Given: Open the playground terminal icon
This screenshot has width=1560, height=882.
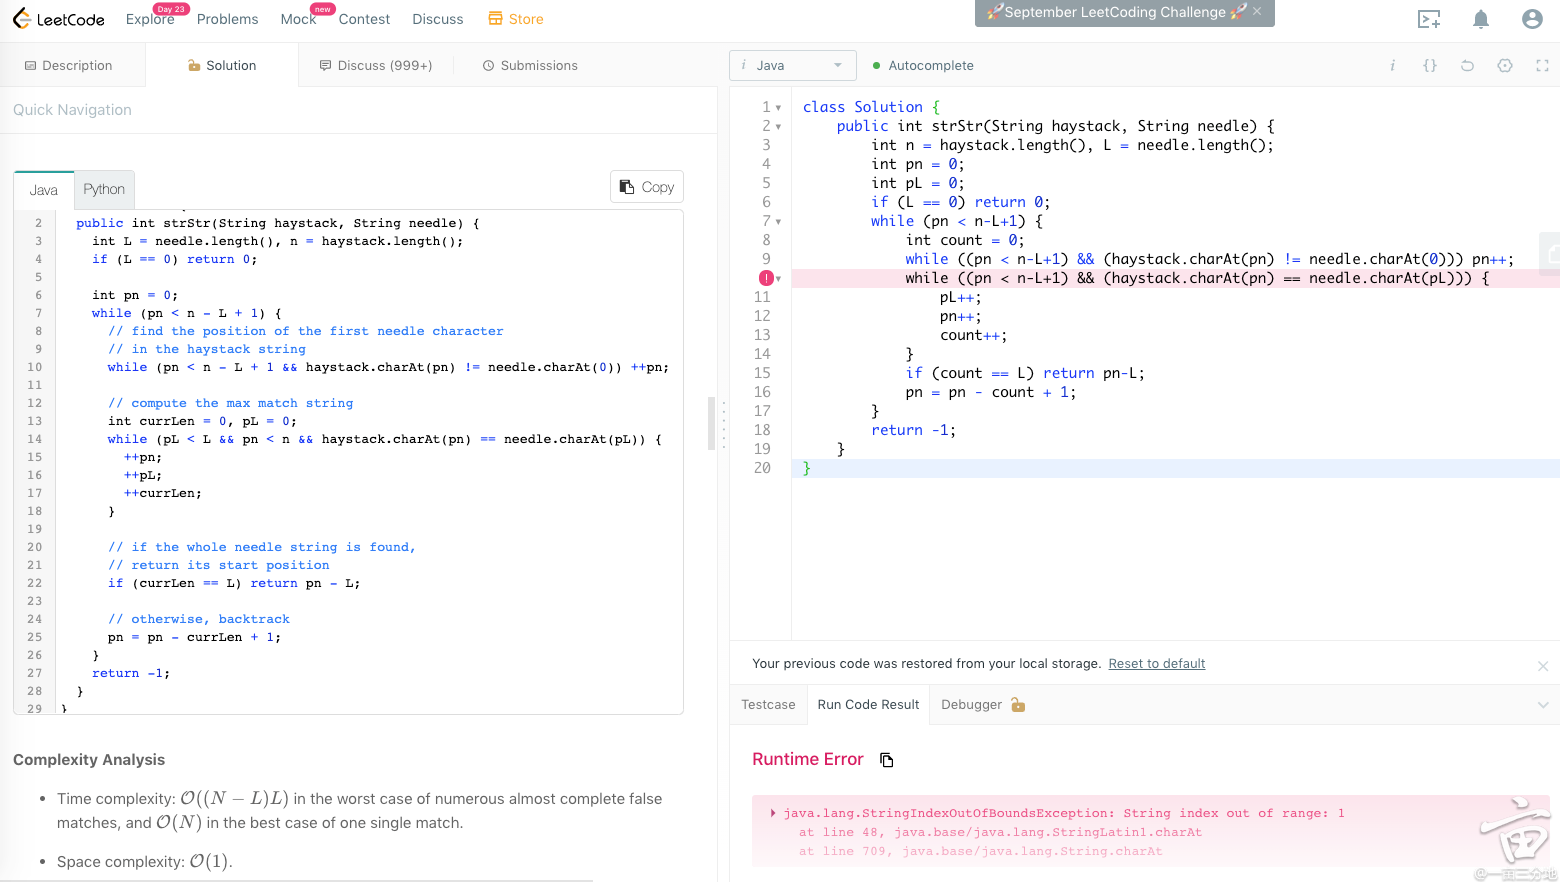Looking at the screenshot, I should [1429, 19].
